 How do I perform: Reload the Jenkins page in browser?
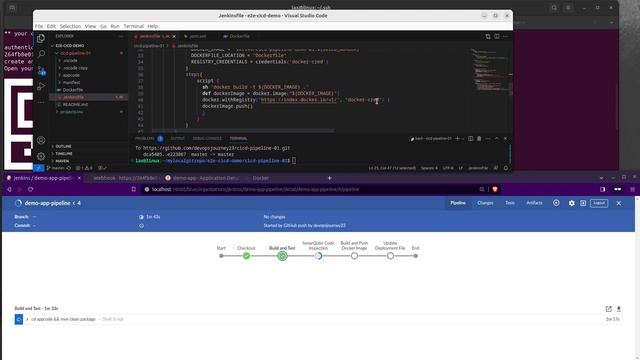(x=31, y=189)
